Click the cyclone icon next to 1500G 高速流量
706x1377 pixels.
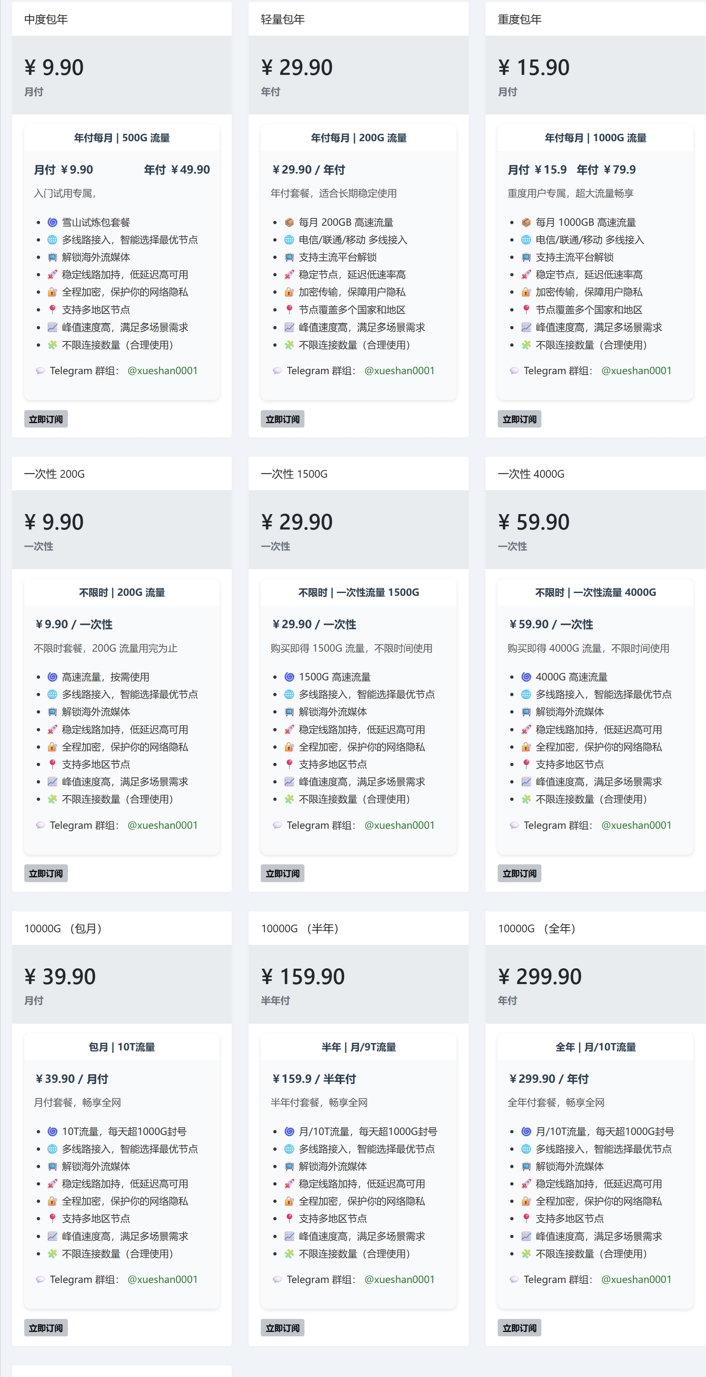click(x=289, y=677)
